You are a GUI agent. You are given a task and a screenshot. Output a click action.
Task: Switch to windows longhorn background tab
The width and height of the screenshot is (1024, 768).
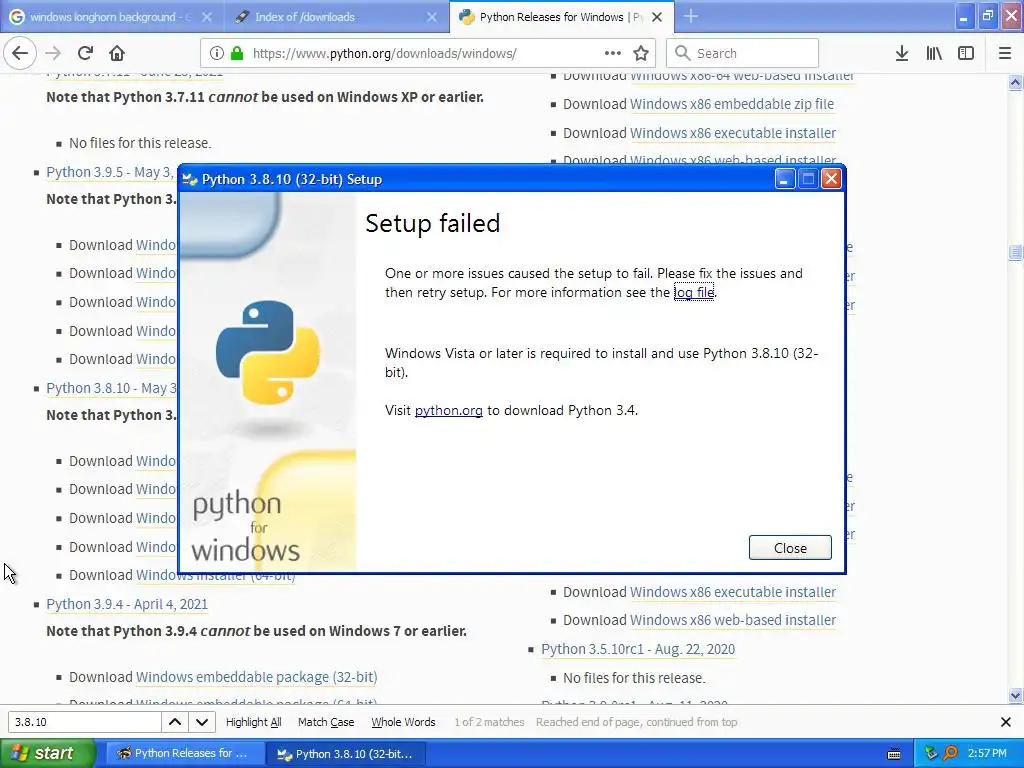click(x=112, y=17)
